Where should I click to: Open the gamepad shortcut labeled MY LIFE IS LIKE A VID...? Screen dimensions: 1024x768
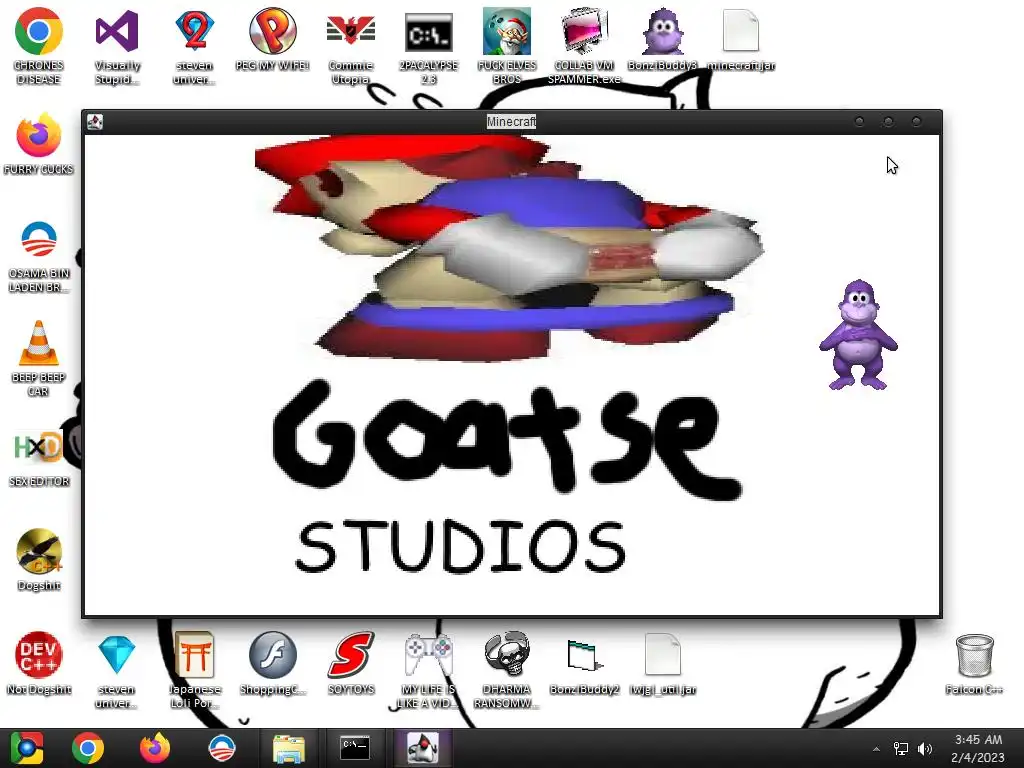pyautogui.click(x=428, y=669)
